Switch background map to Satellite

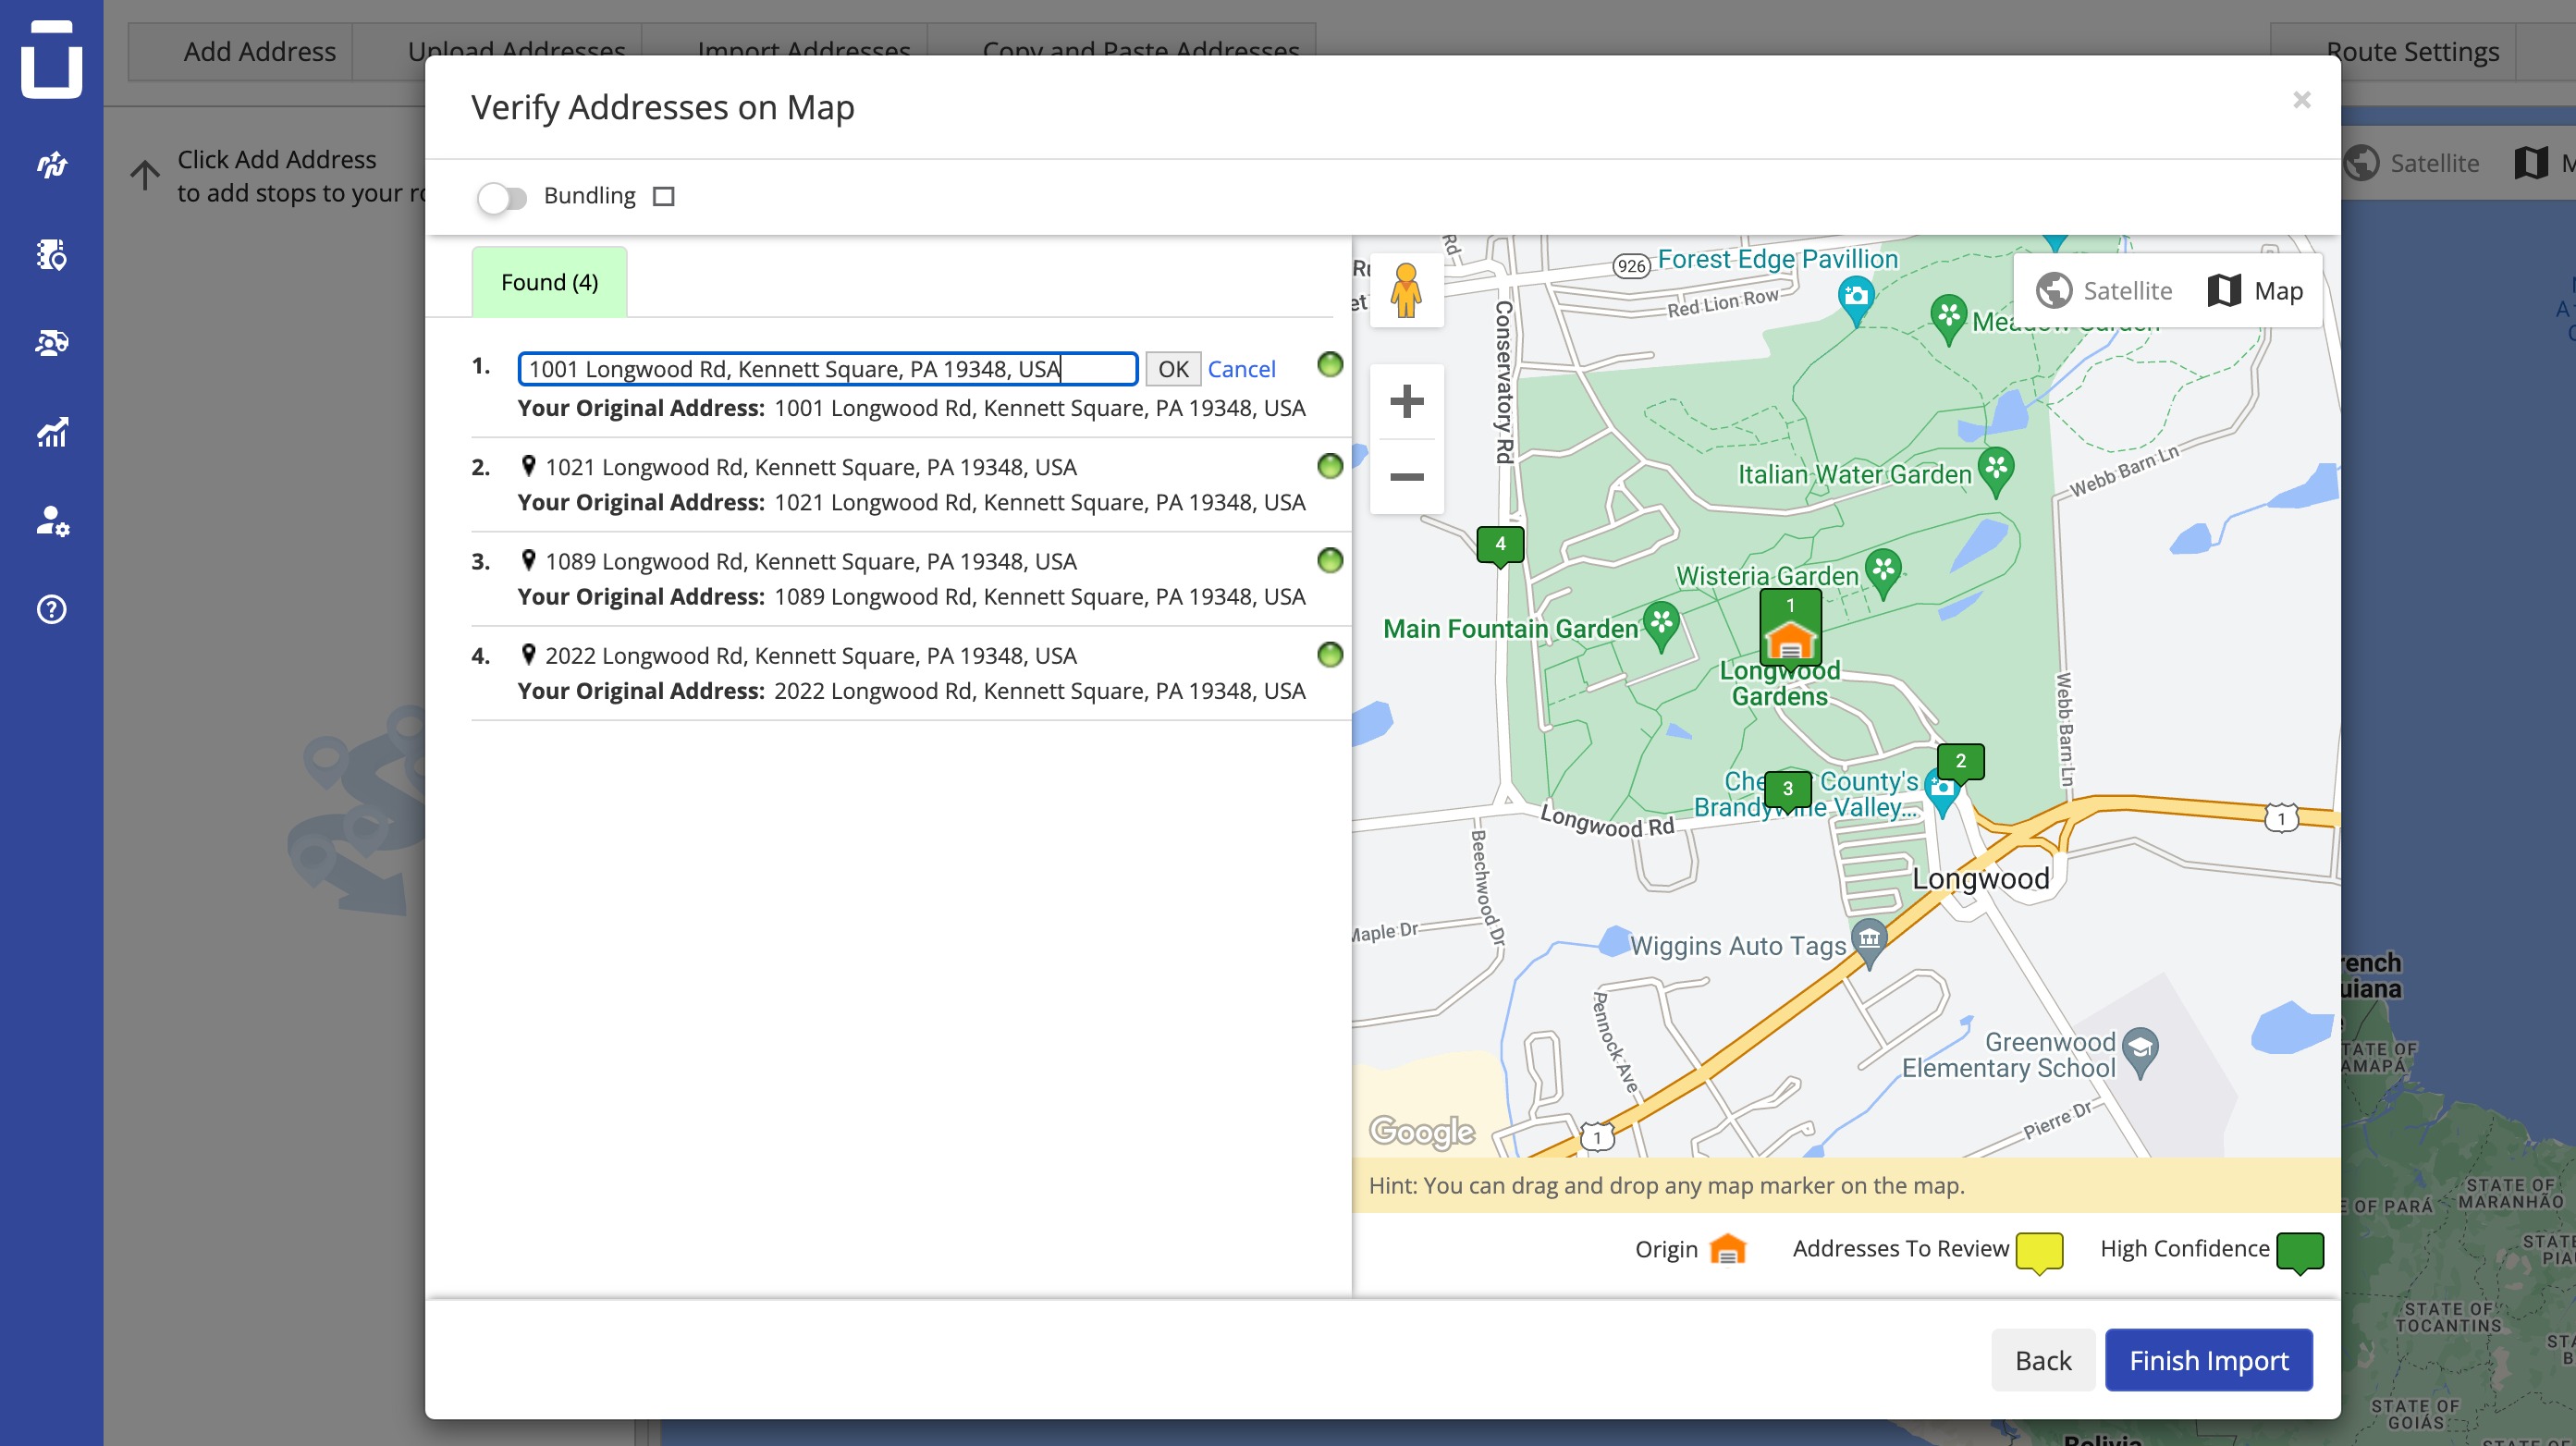[2413, 163]
